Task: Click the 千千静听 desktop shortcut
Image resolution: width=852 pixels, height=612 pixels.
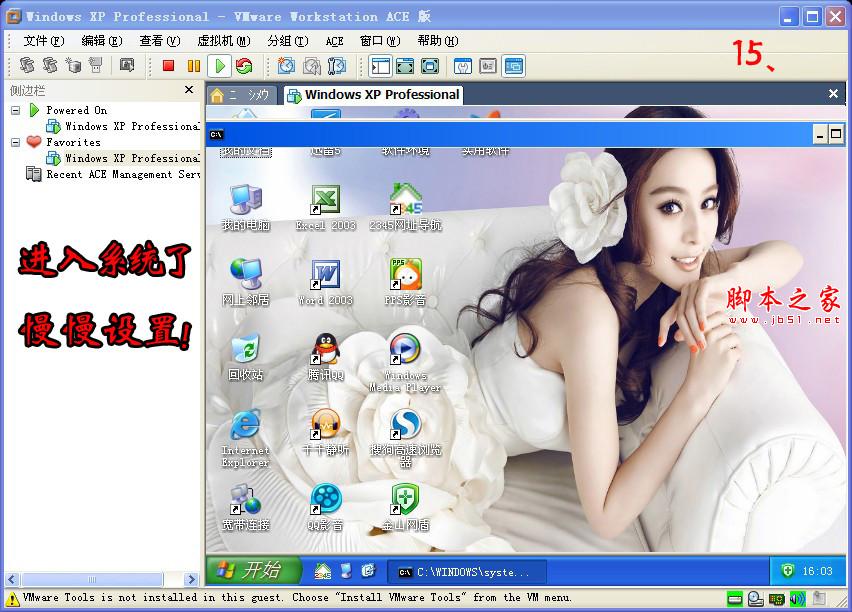Action: click(x=325, y=432)
